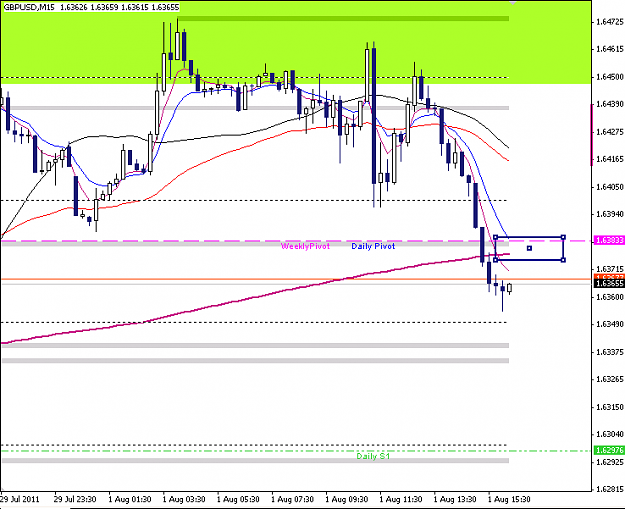Click the 1 Aug 05:30 time label

[238, 499]
